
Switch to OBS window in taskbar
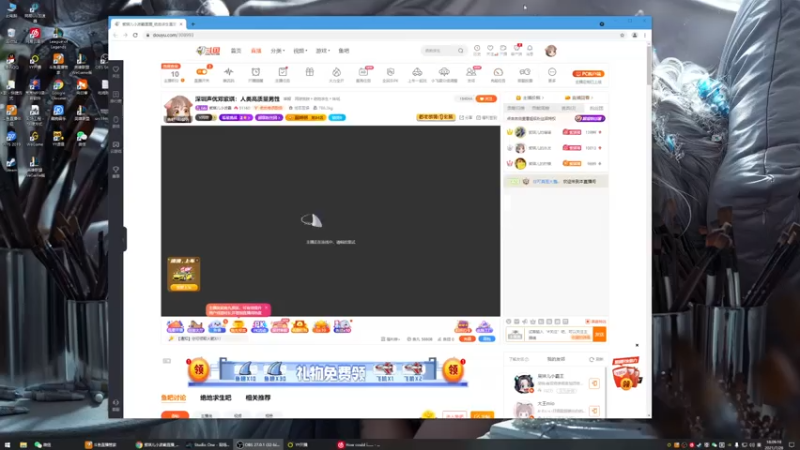click(258, 445)
